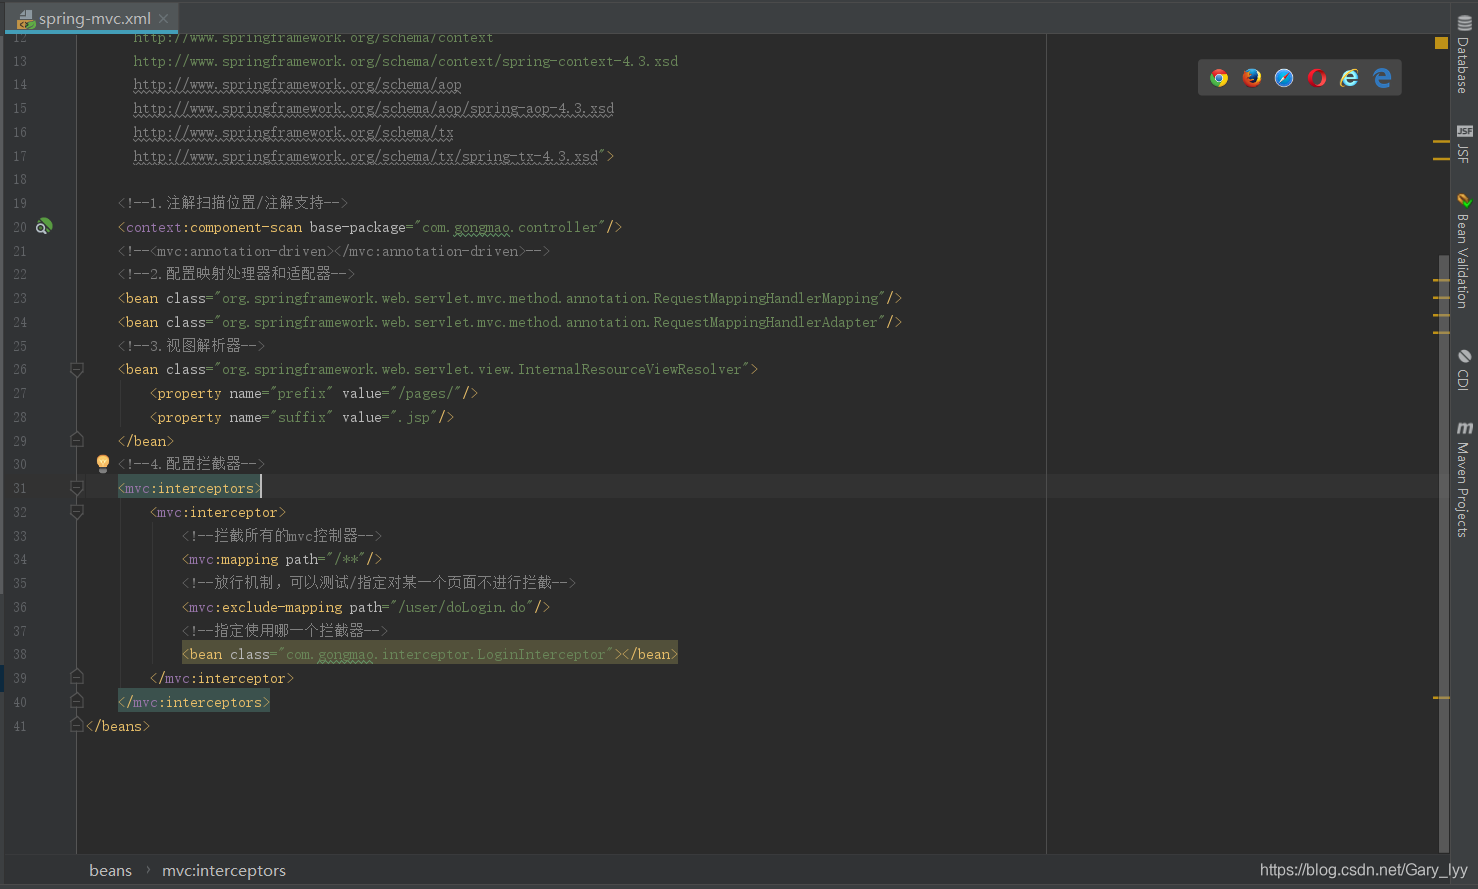Image resolution: width=1478 pixels, height=889 pixels.
Task: Select the mvc:interceptors breadcrumb
Action: 224,871
